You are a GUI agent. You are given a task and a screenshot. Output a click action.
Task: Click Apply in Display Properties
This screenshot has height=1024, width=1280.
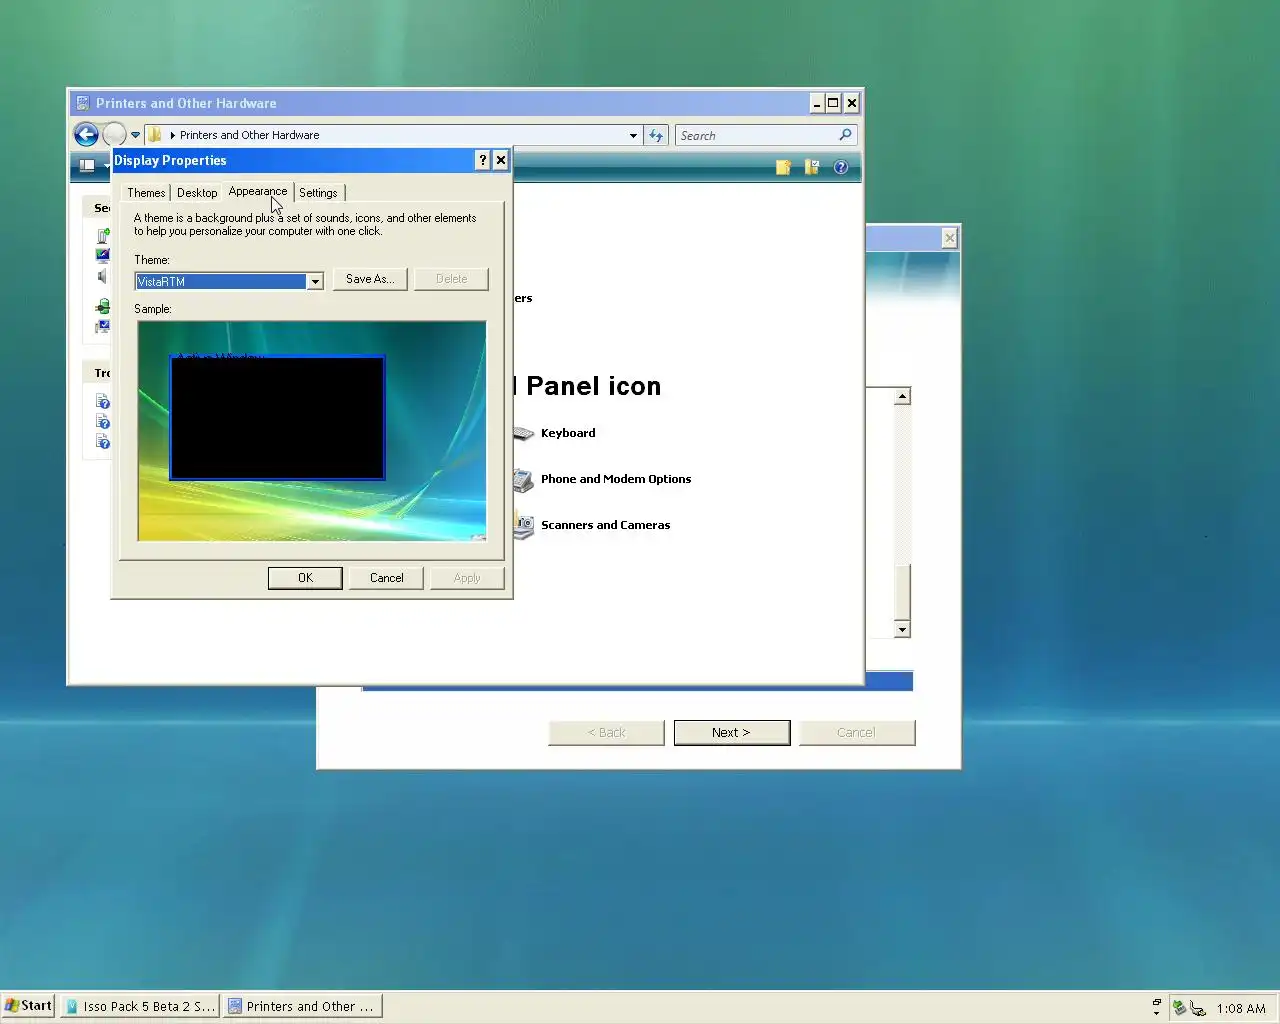[x=467, y=578]
